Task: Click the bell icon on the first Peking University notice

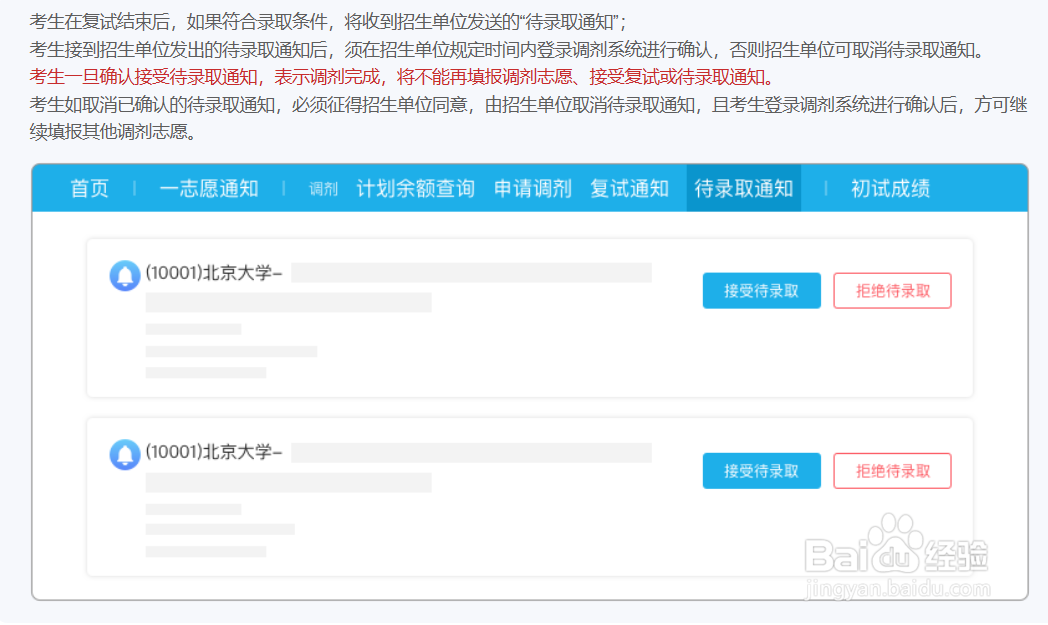Action: [124, 276]
